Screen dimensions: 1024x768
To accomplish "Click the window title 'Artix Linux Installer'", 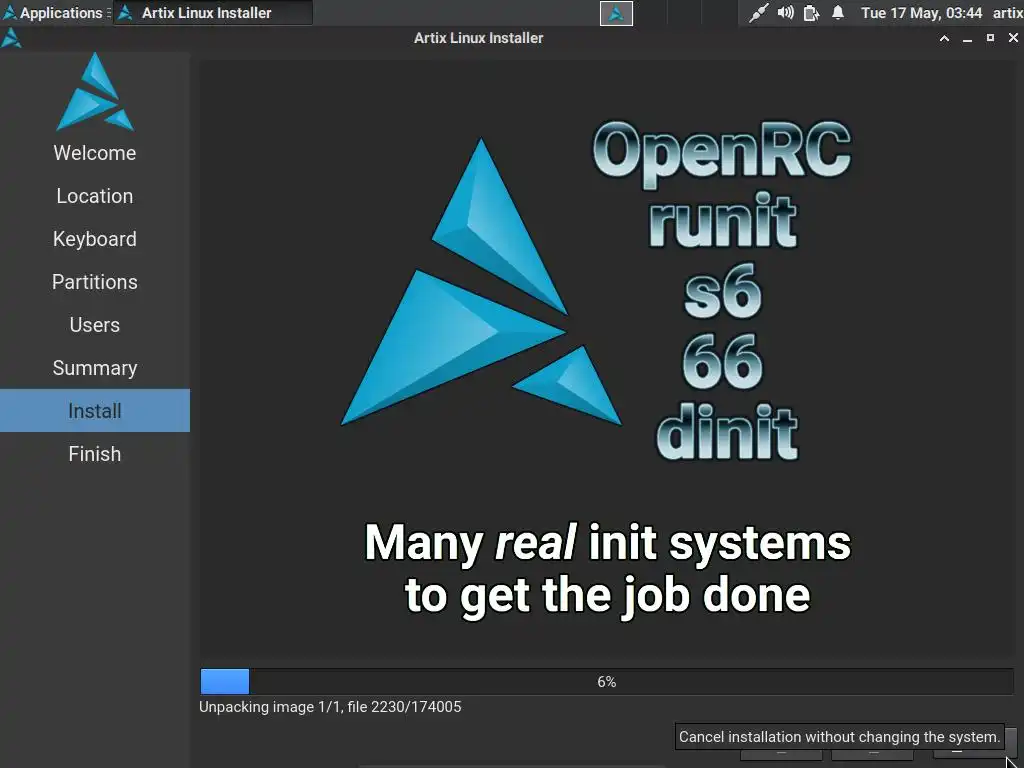I will [x=479, y=38].
